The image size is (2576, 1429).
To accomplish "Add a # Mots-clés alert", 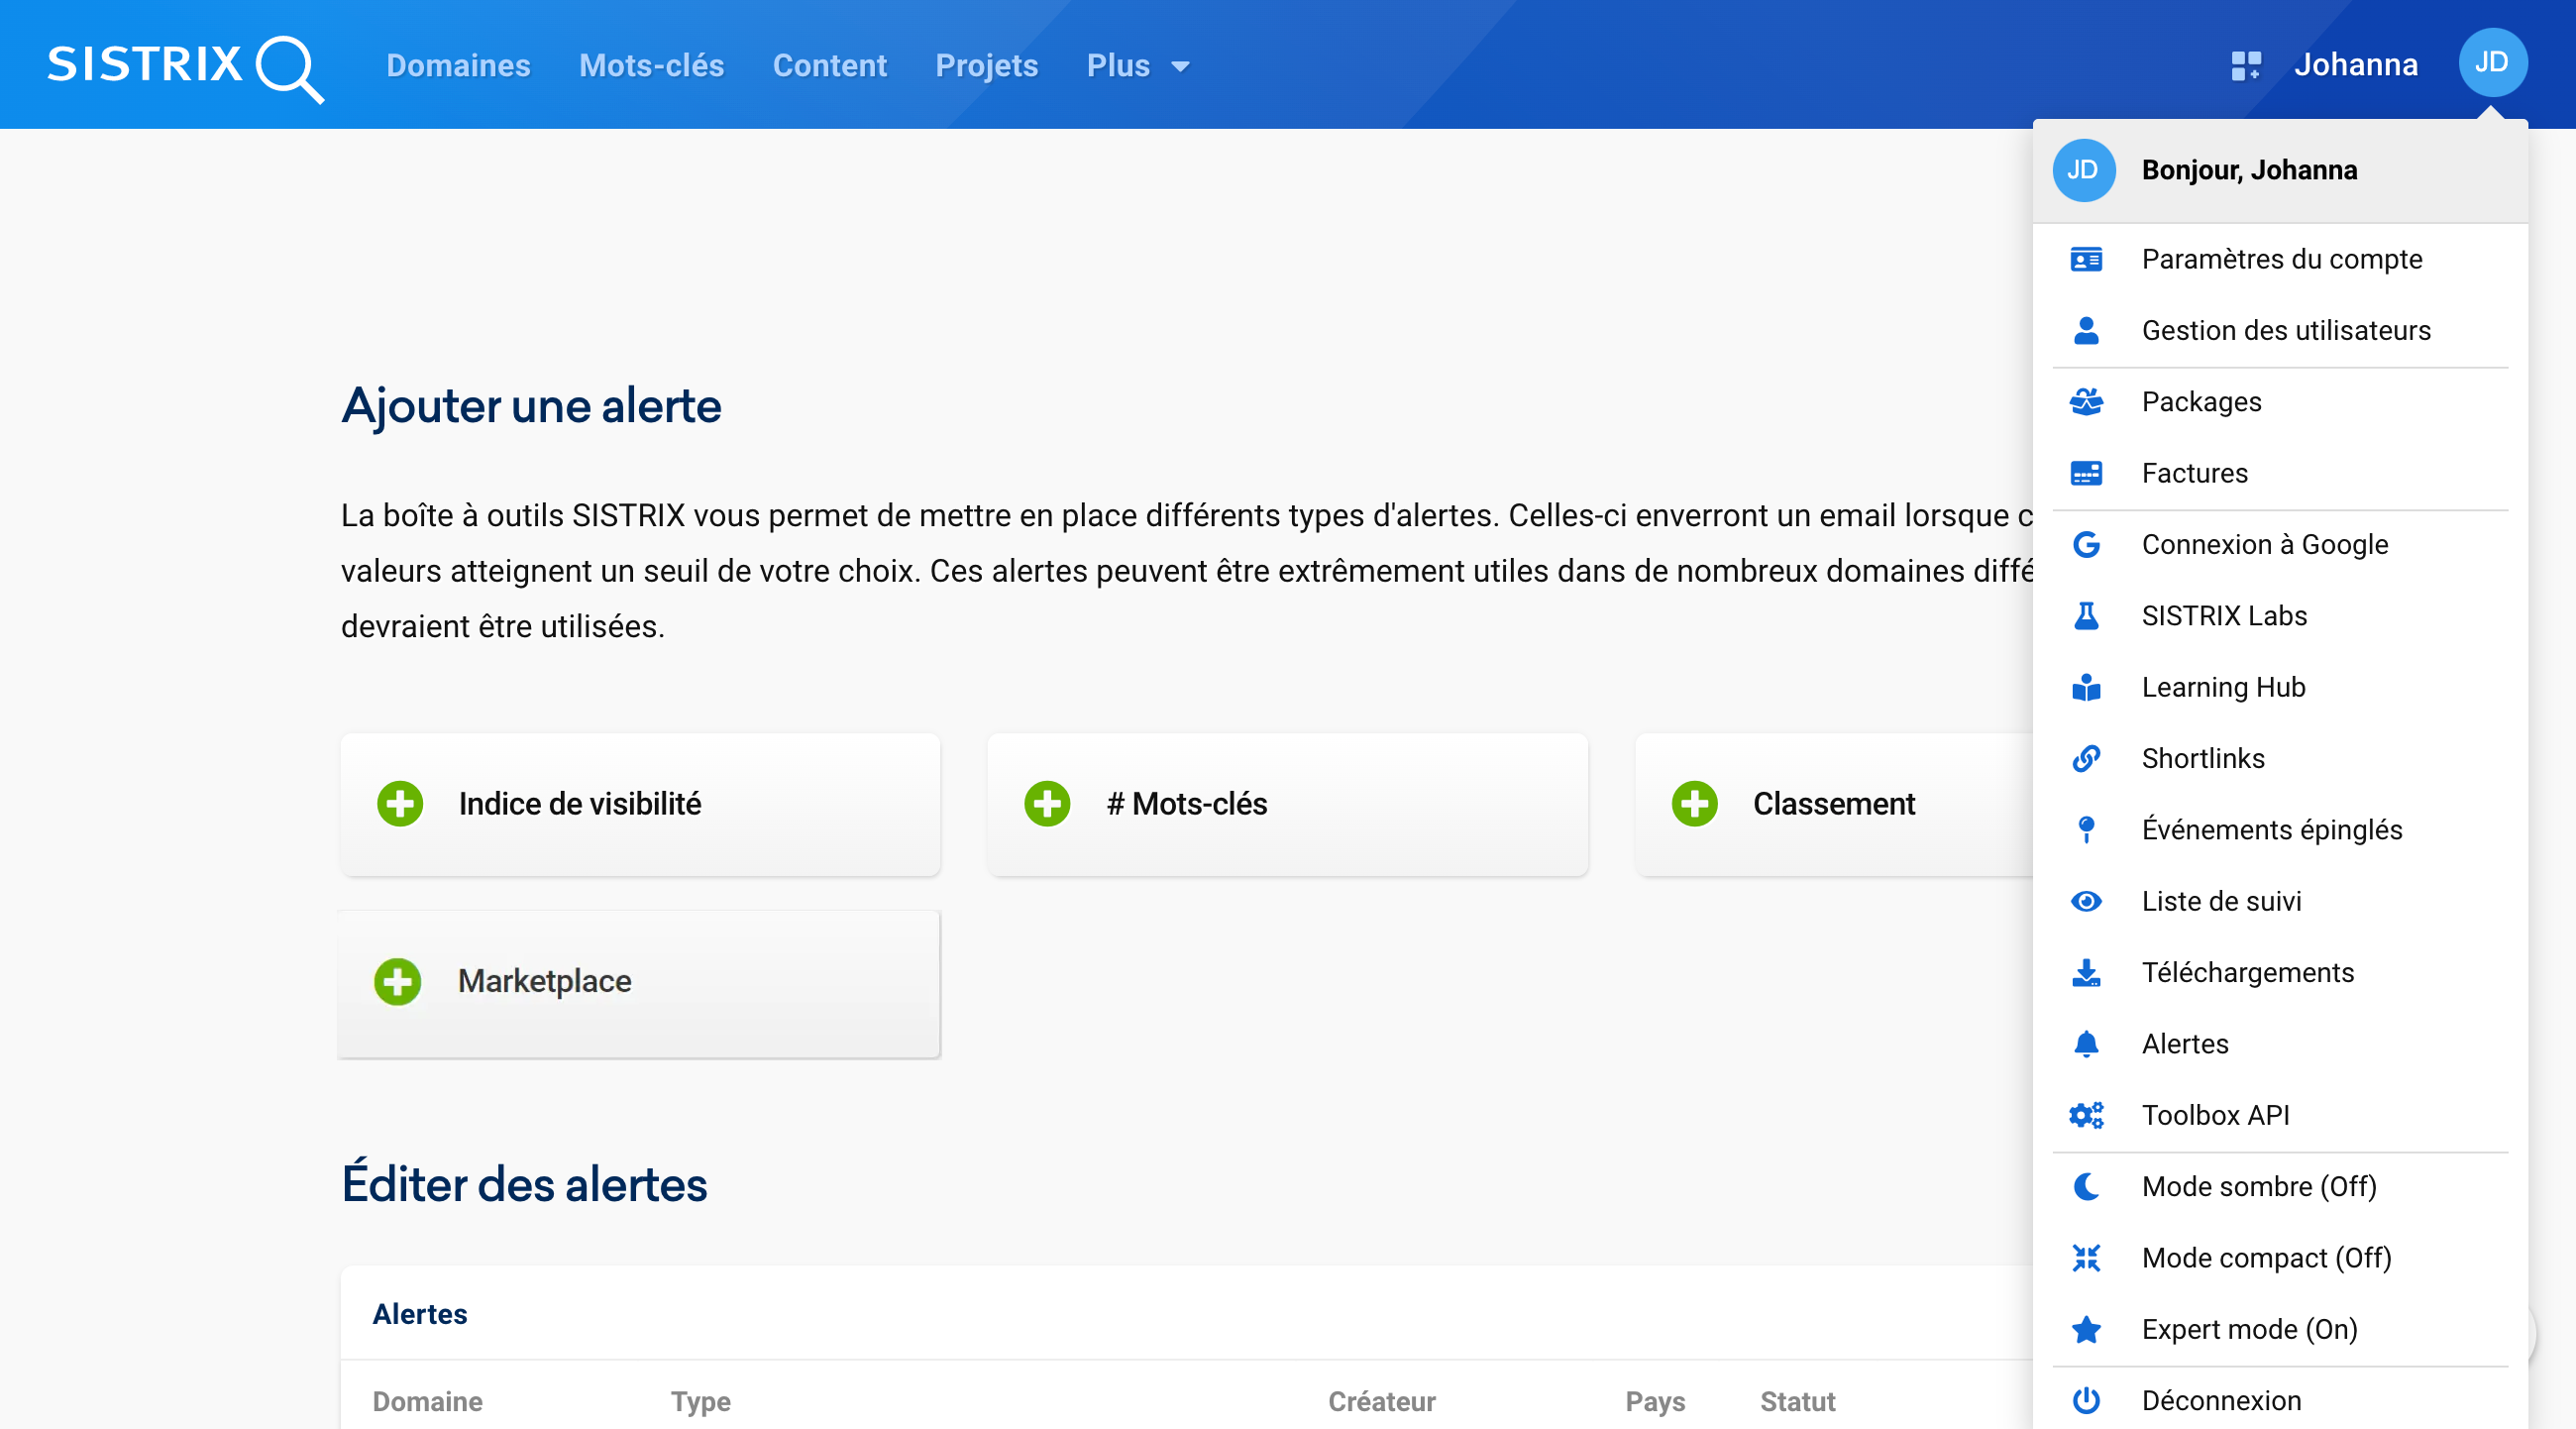I will 1287,805.
